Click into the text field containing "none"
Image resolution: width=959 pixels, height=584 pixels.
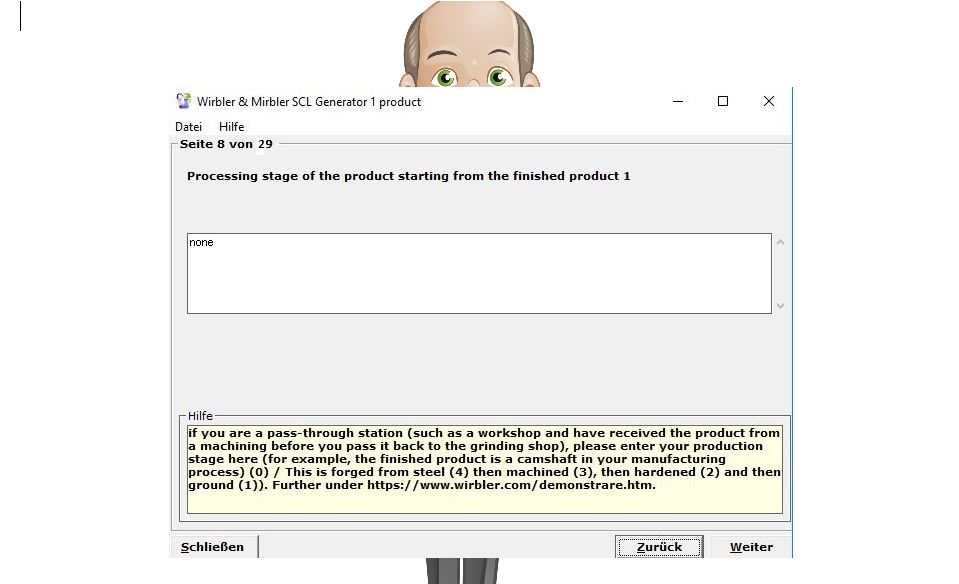point(478,273)
